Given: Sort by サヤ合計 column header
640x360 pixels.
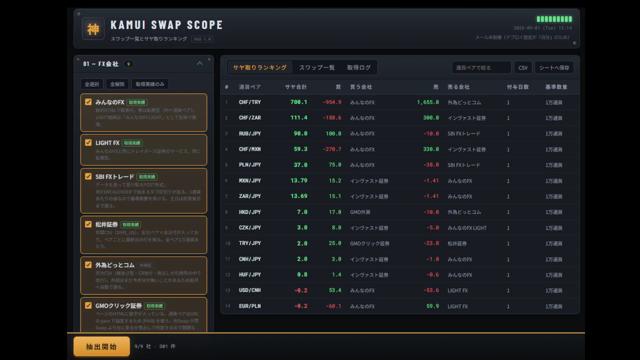Looking at the screenshot, I should 296,87.
